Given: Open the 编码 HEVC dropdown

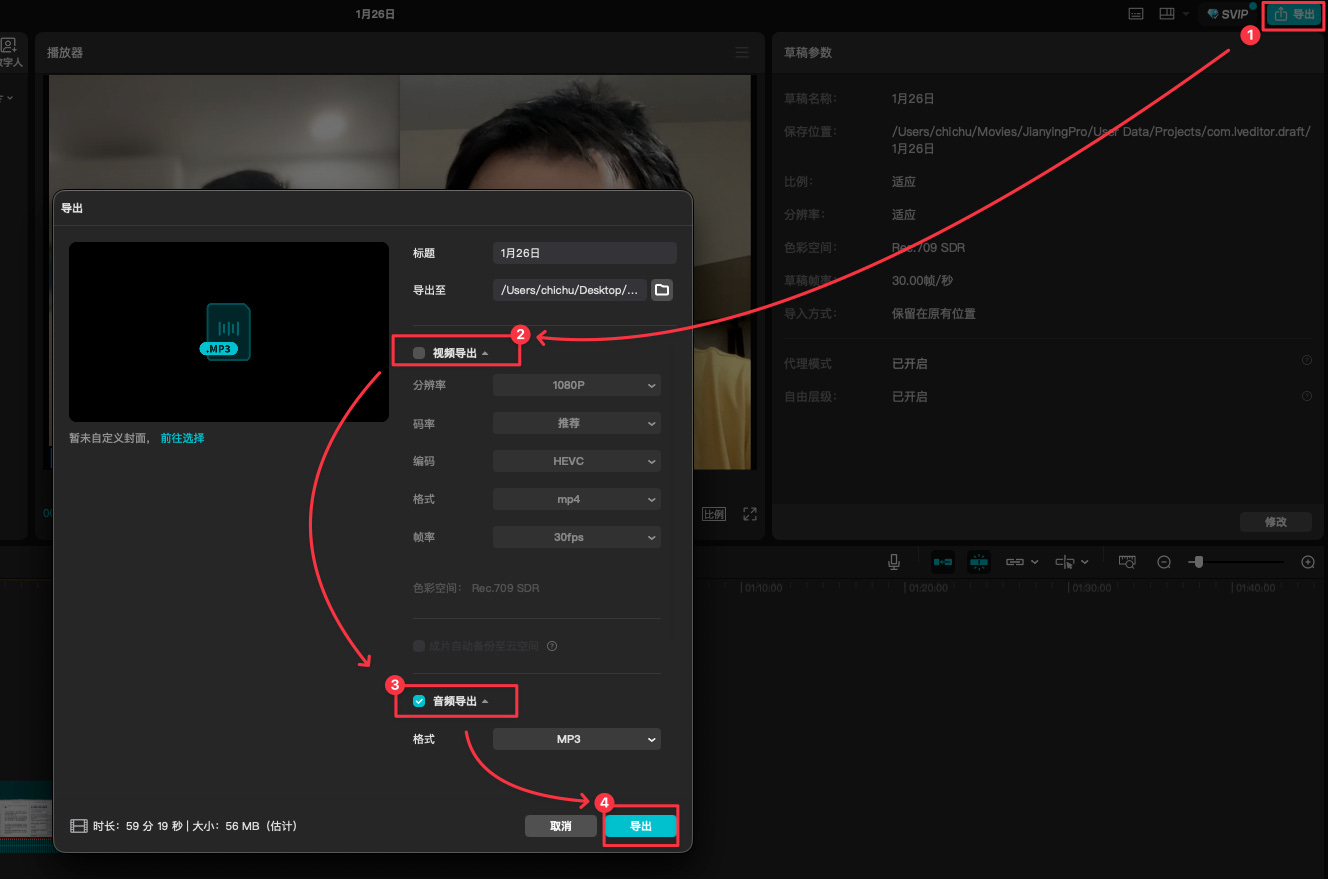Looking at the screenshot, I should click(x=577, y=461).
